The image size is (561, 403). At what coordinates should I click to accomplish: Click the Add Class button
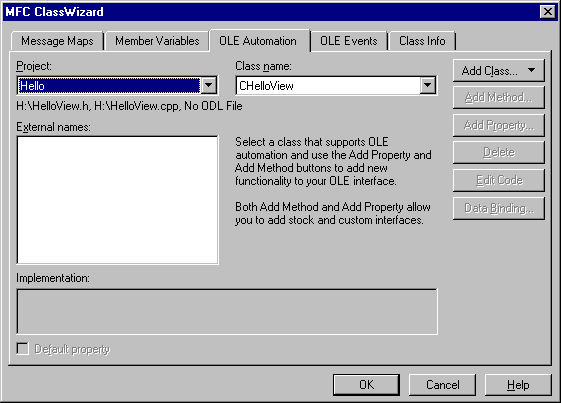click(x=499, y=71)
